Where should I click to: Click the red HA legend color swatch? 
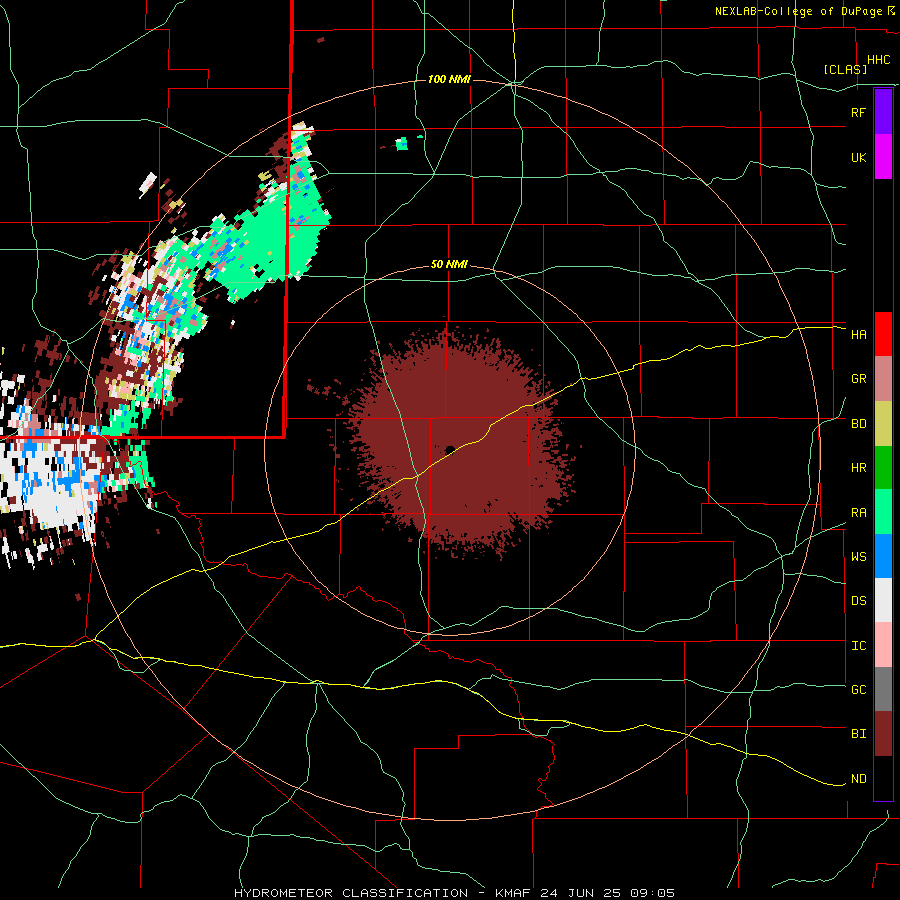tap(883, 334)
